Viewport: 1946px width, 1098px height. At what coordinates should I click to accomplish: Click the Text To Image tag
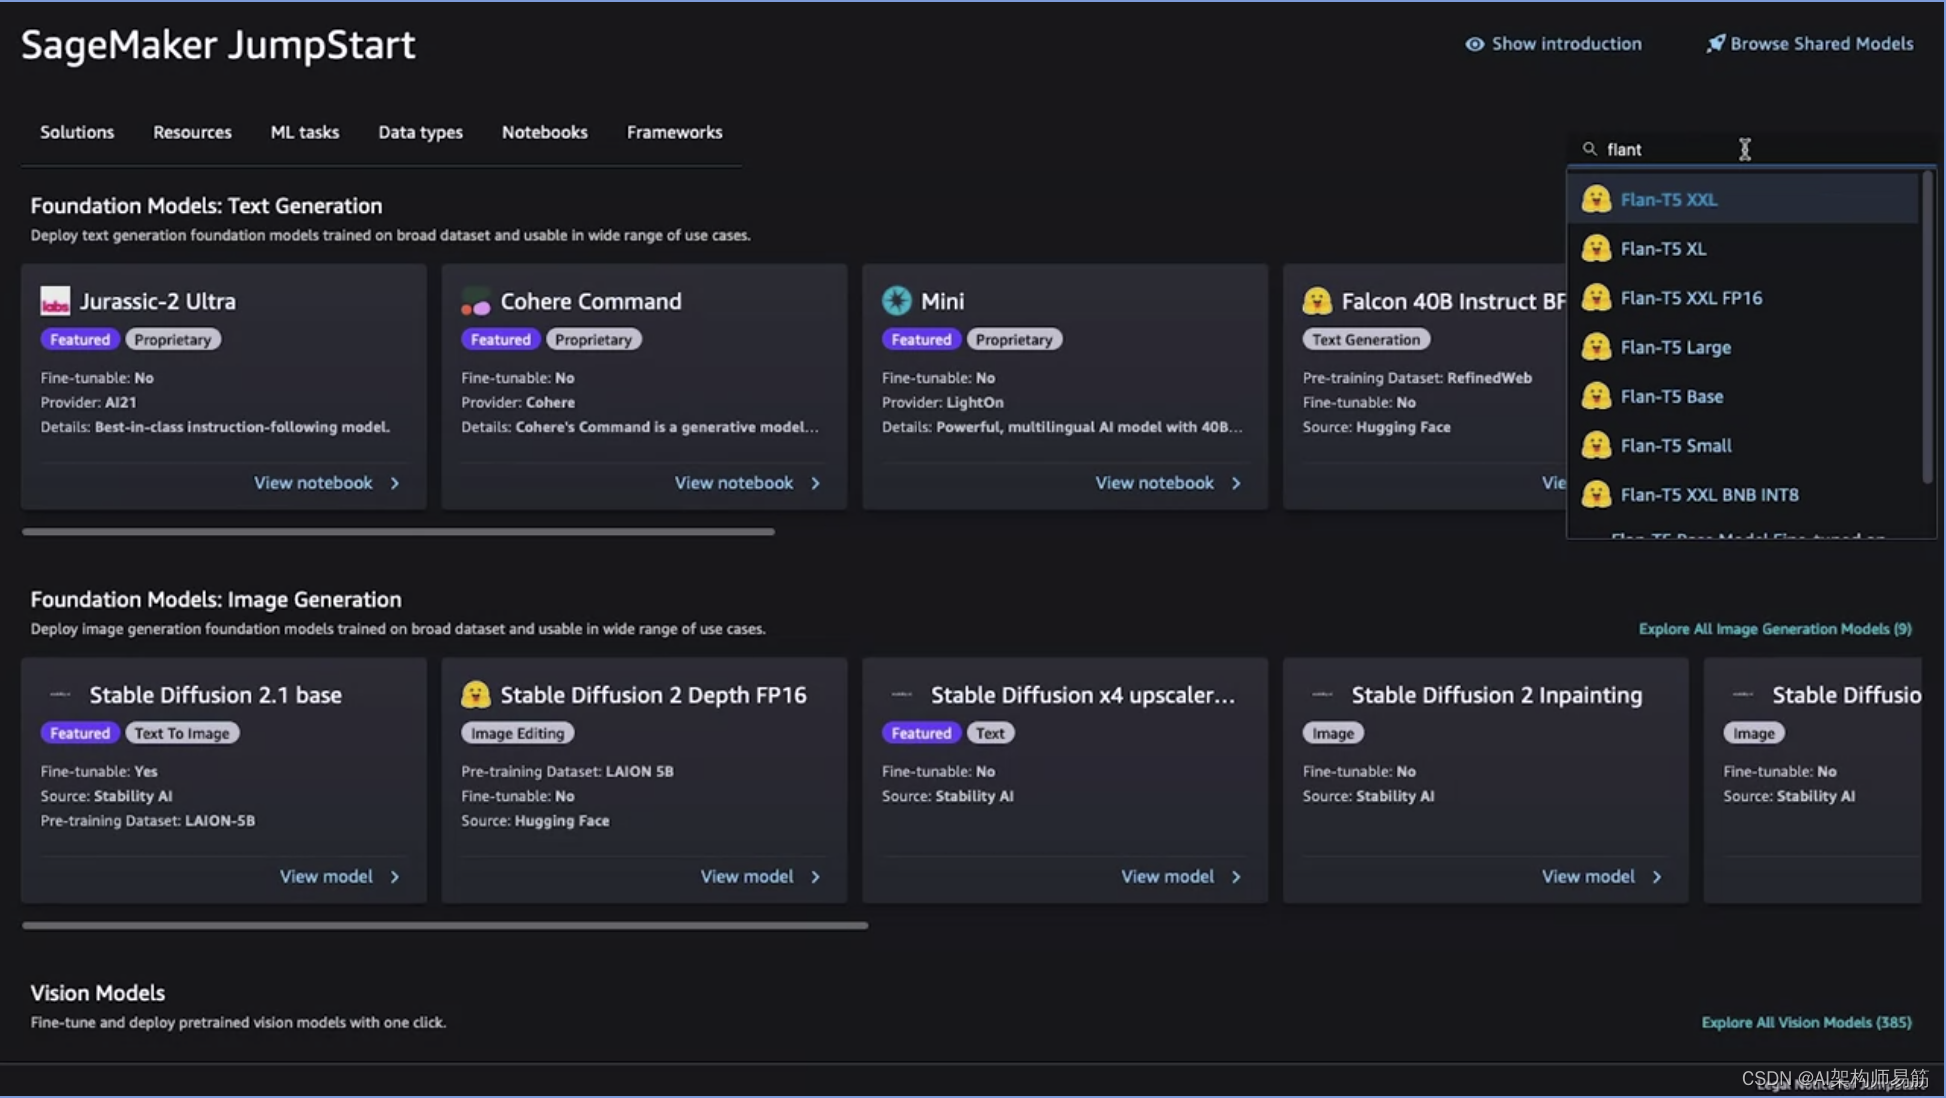tap(182, 733)
